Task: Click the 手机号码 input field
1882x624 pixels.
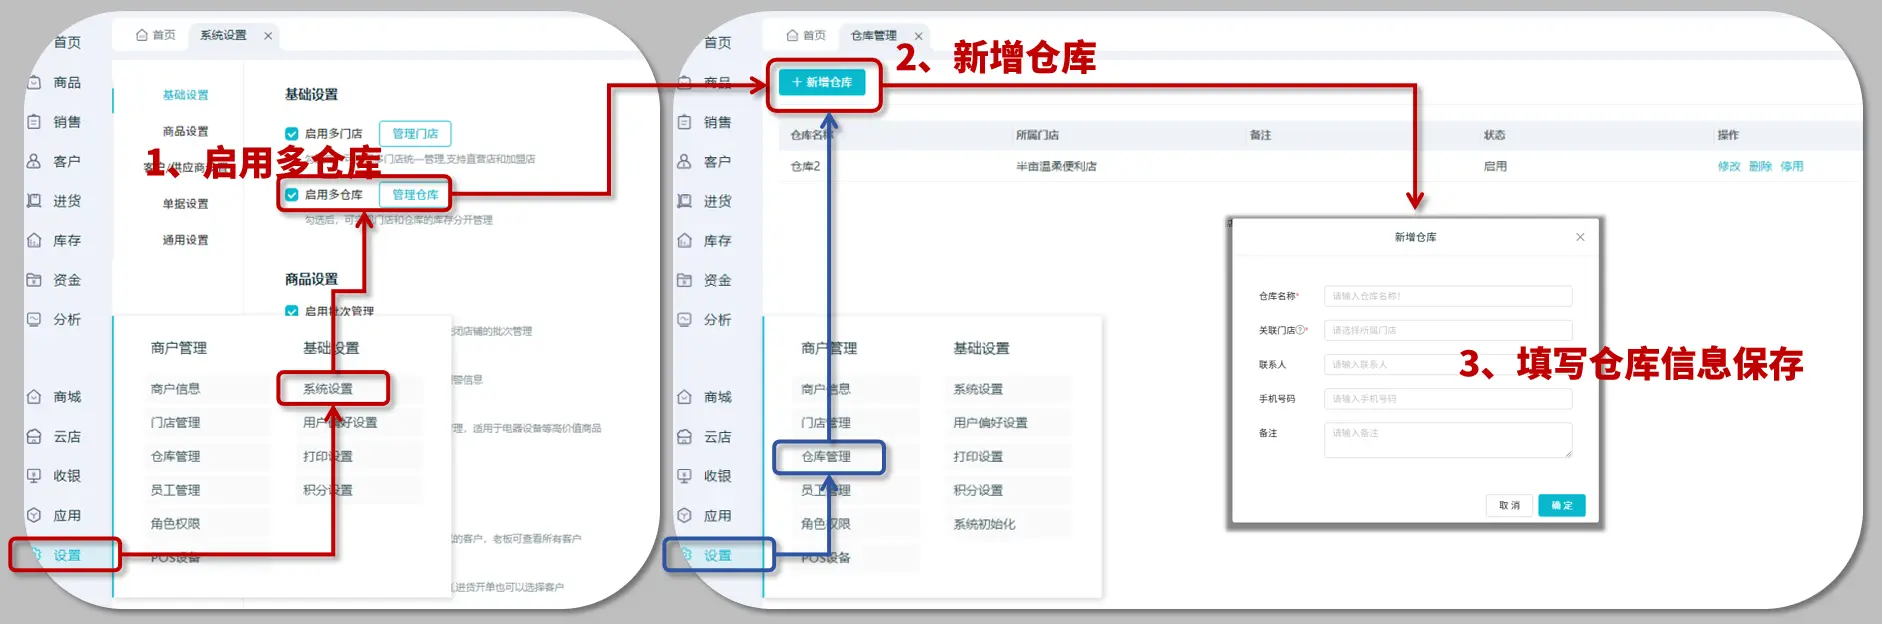Action: click(1447, 399)
